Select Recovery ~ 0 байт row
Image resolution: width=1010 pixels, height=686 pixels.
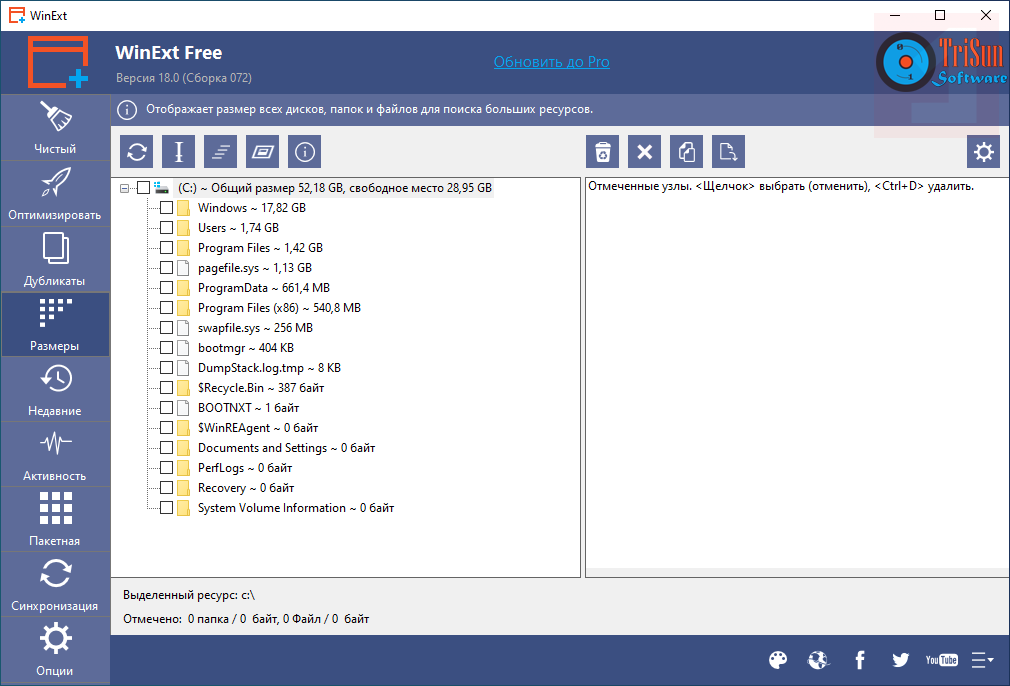pos(246,488)
